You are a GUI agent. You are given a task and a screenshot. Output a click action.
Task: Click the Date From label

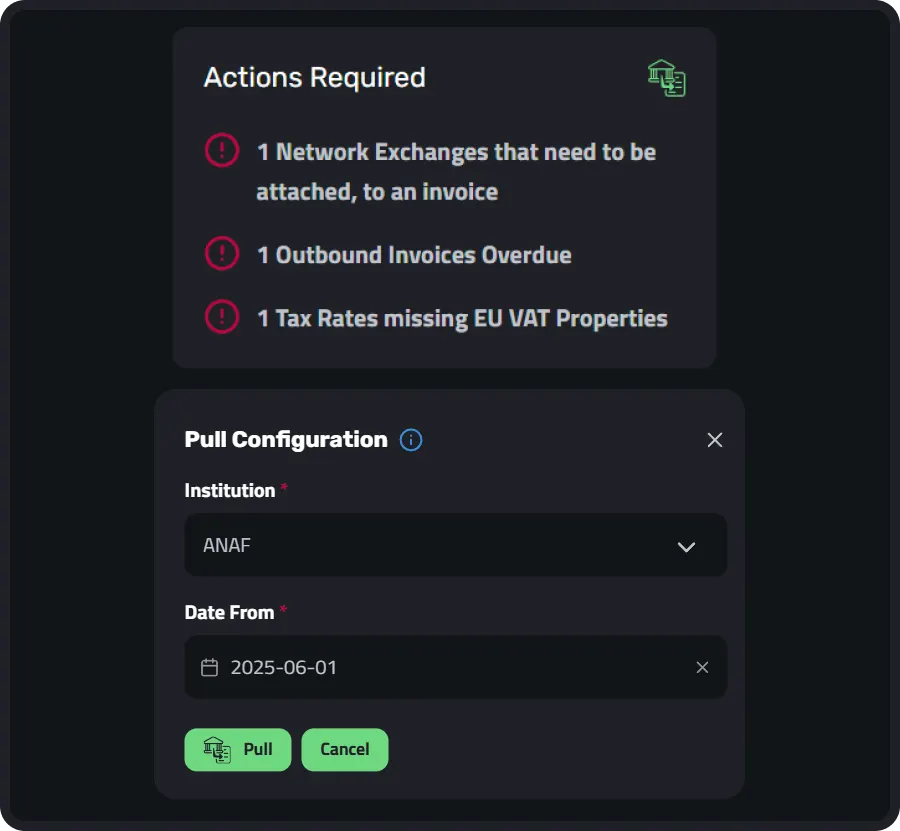coord(229,612)
